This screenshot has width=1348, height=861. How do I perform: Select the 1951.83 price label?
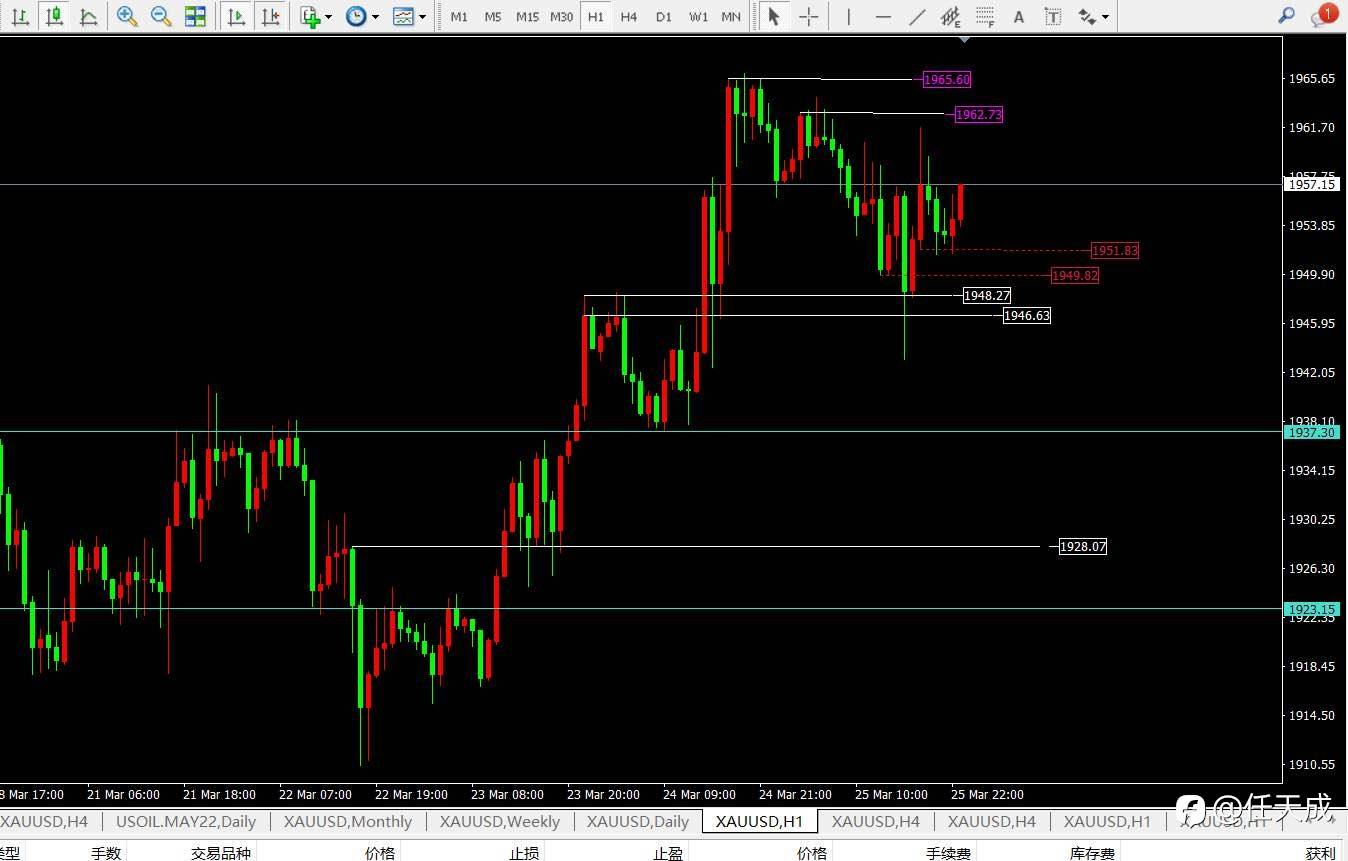1114,251
